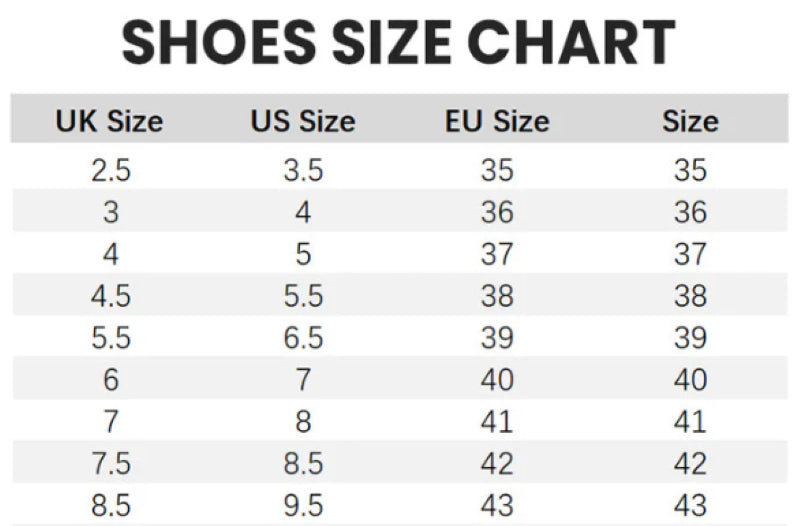
Task: Click the 42 value in last Size column
Action: point(690,463)
